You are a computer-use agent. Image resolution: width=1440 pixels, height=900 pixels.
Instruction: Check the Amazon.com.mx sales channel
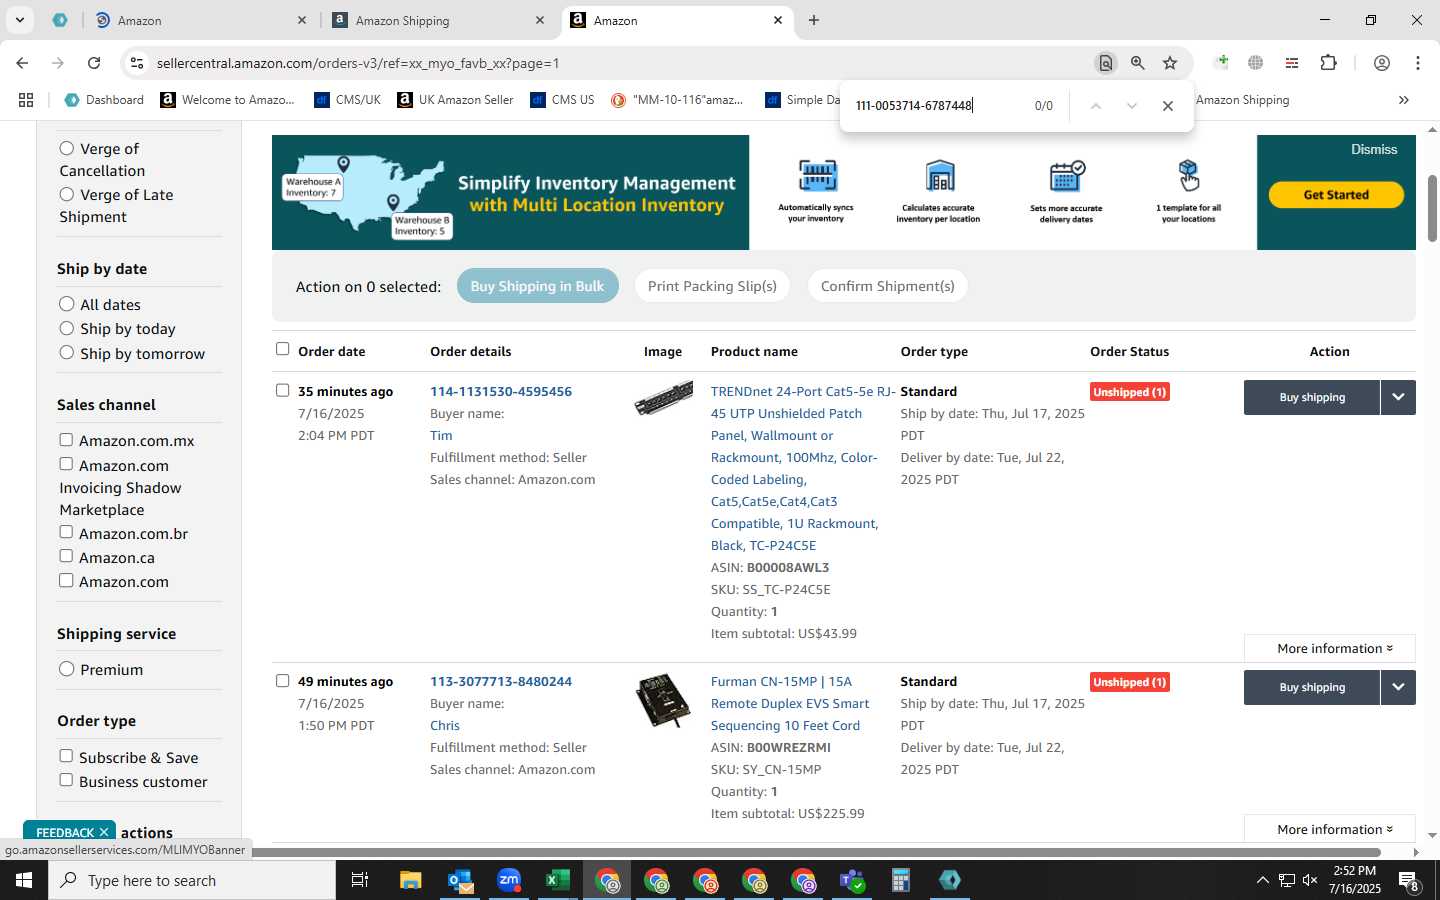(x=66, y=440)
